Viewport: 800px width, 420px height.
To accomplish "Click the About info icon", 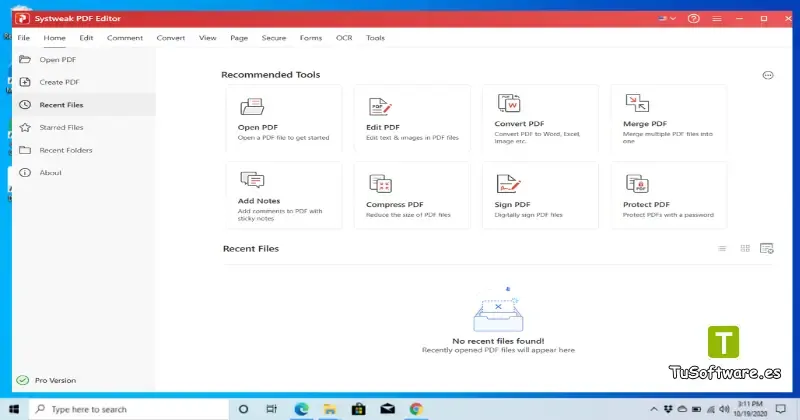I will [24, 172].
